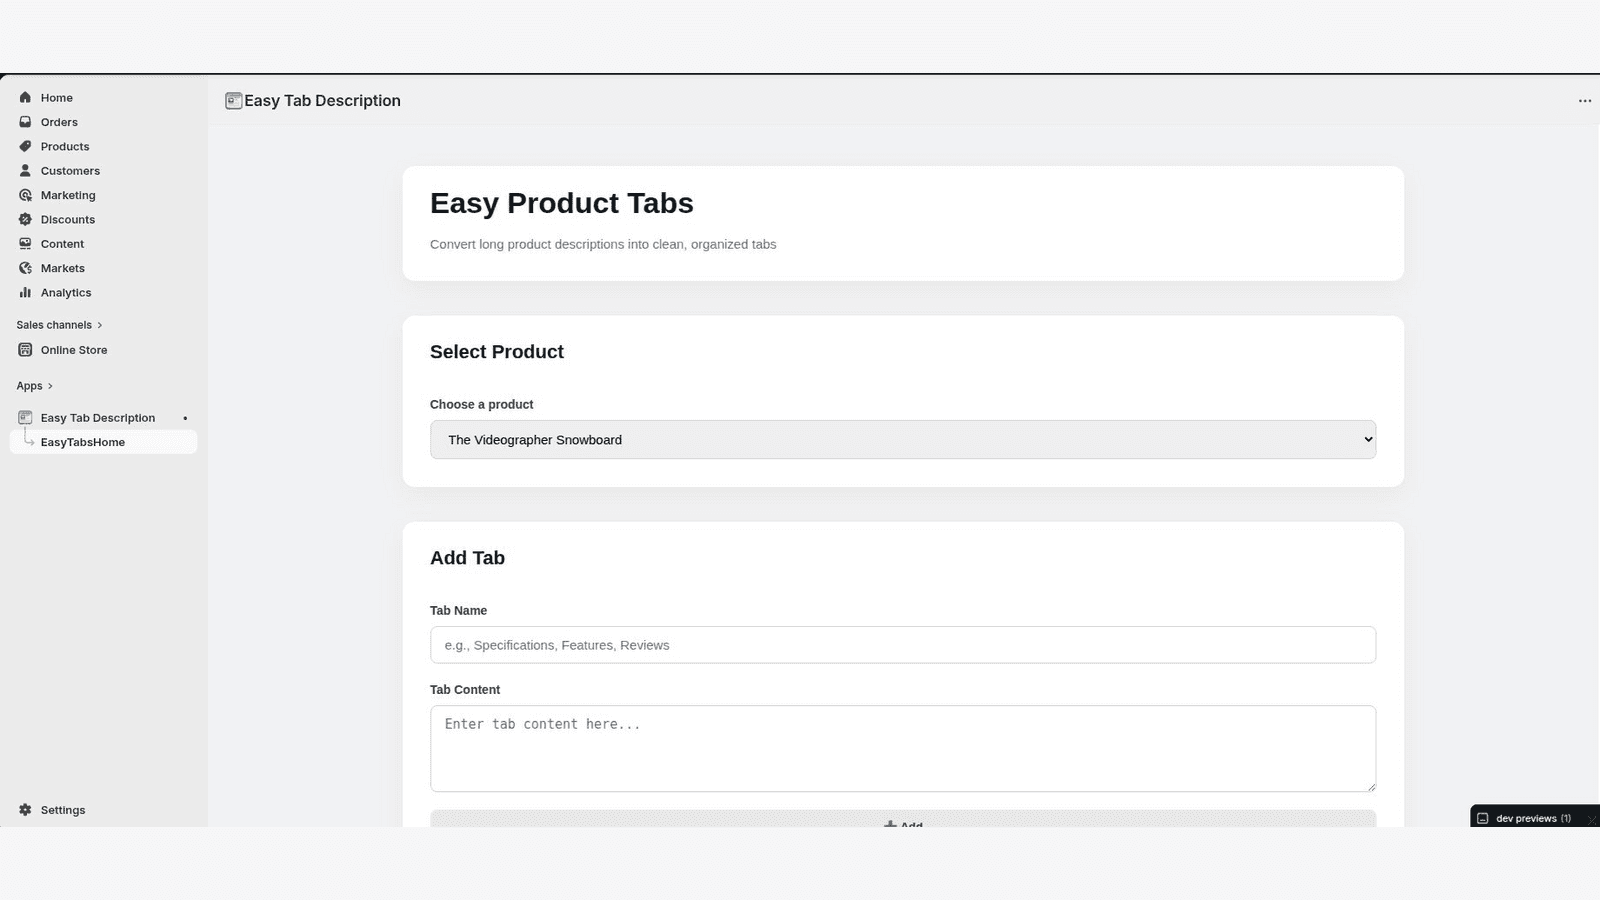This screenshot has height=900, width=1600.
Task: Open Markets from the sidebar
Action: tap(25, 267)
